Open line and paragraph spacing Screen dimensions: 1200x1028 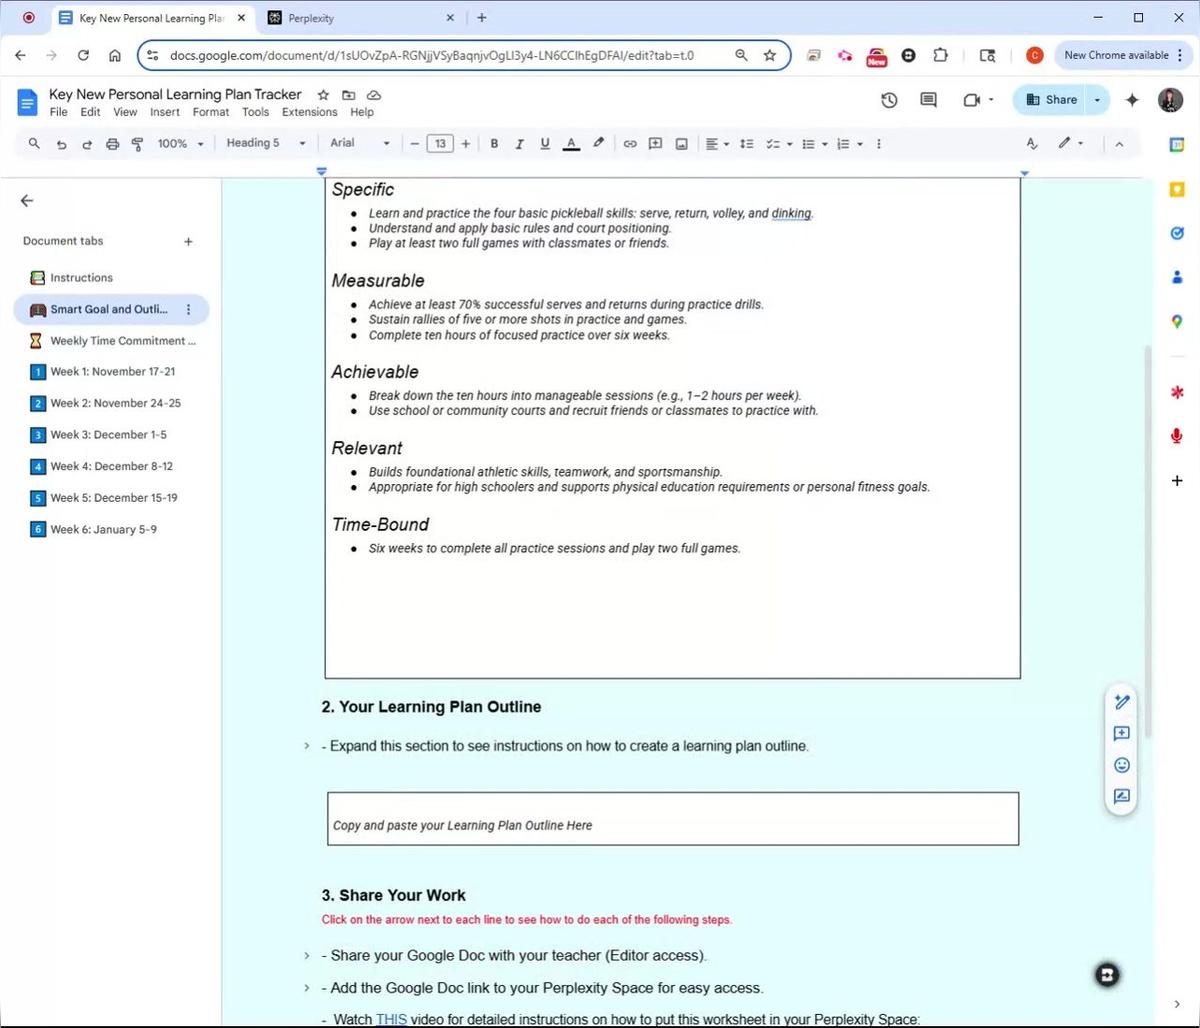(746, 144)
